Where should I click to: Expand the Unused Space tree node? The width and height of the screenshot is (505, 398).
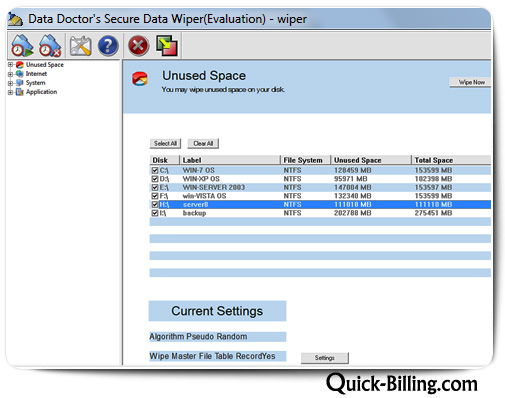point(10,65)
